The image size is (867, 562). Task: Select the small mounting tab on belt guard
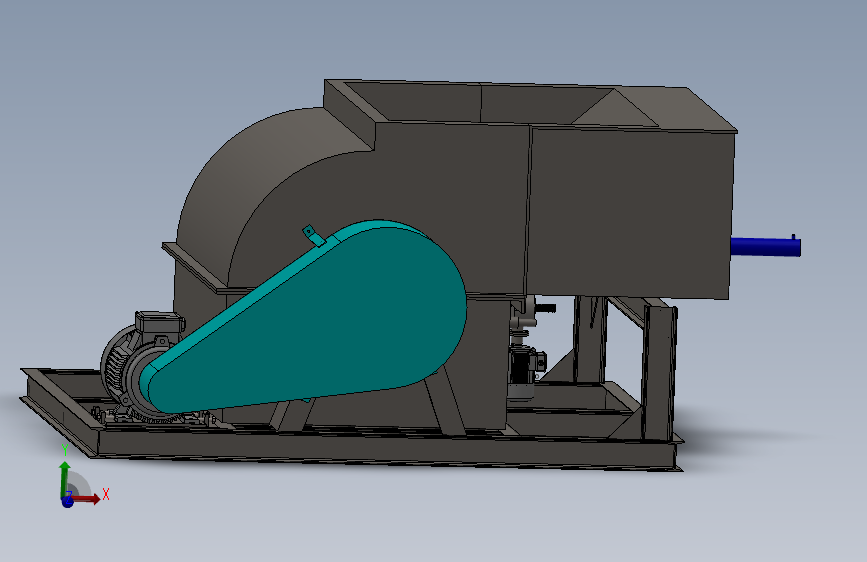click(x=314, y=235)
